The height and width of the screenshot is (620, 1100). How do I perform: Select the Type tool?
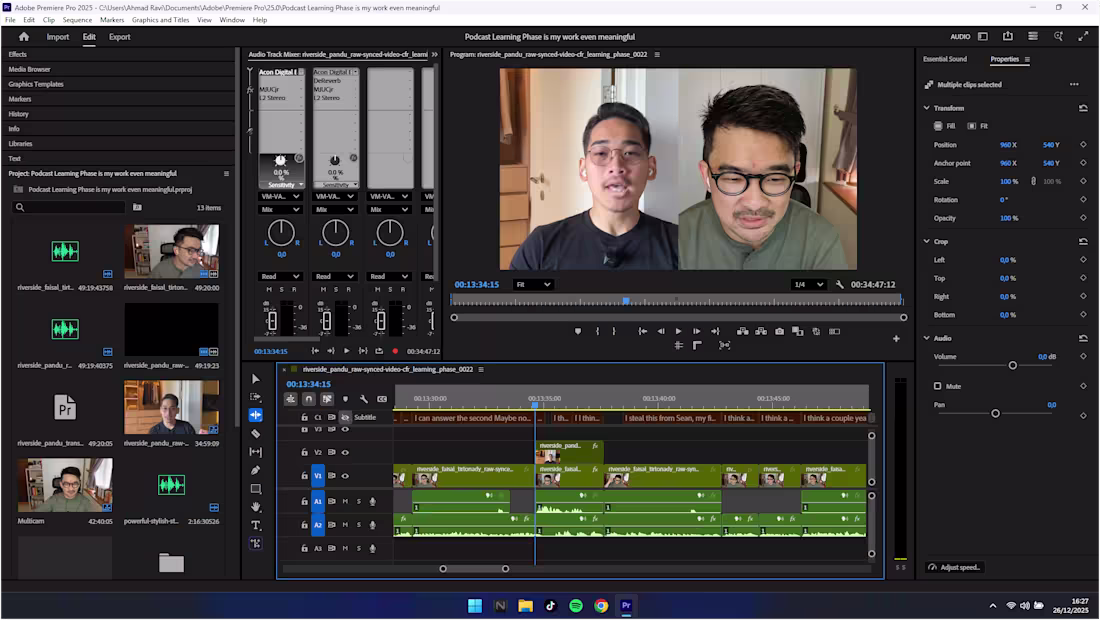(256, 524)
